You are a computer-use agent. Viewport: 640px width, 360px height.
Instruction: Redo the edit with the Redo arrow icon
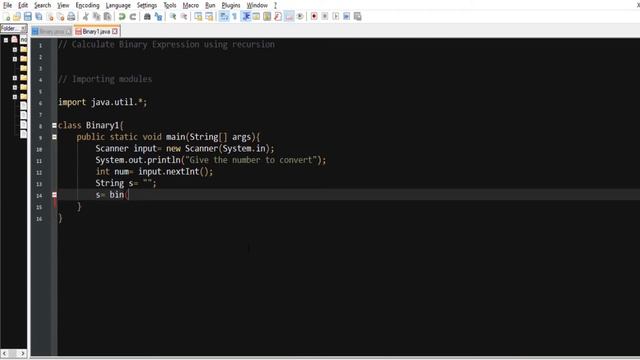coord(133,16)
